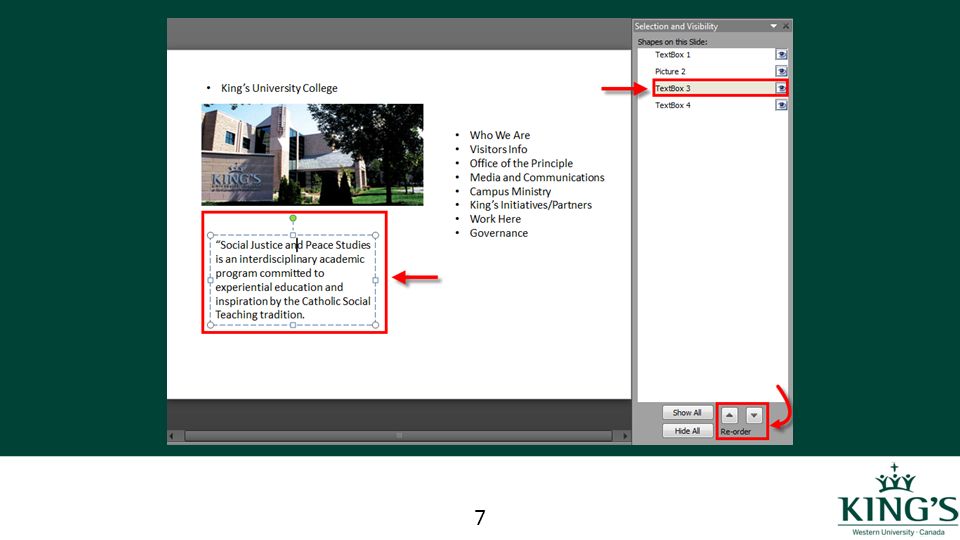Move shape down with Re-order down arrow
The image size is (960, 540).
754,415
